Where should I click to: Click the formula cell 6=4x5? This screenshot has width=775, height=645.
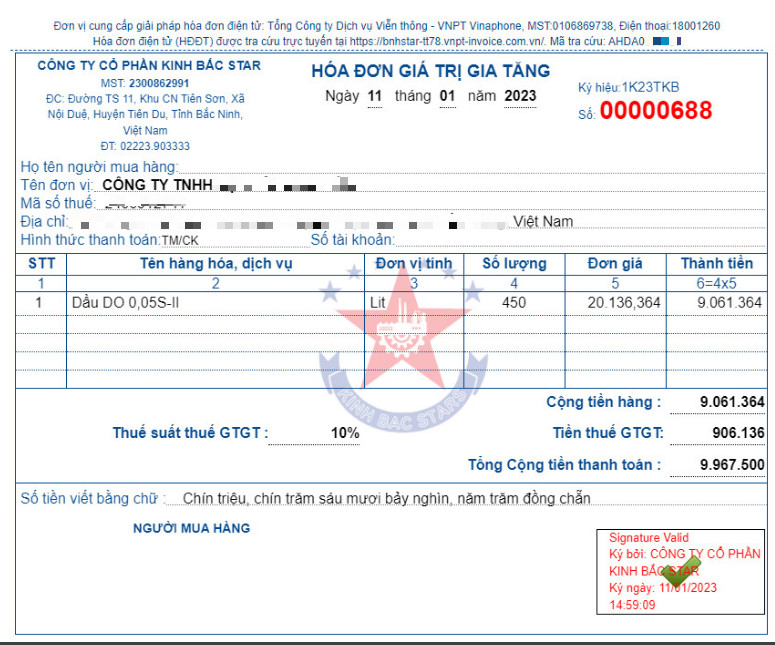[717, 283]
